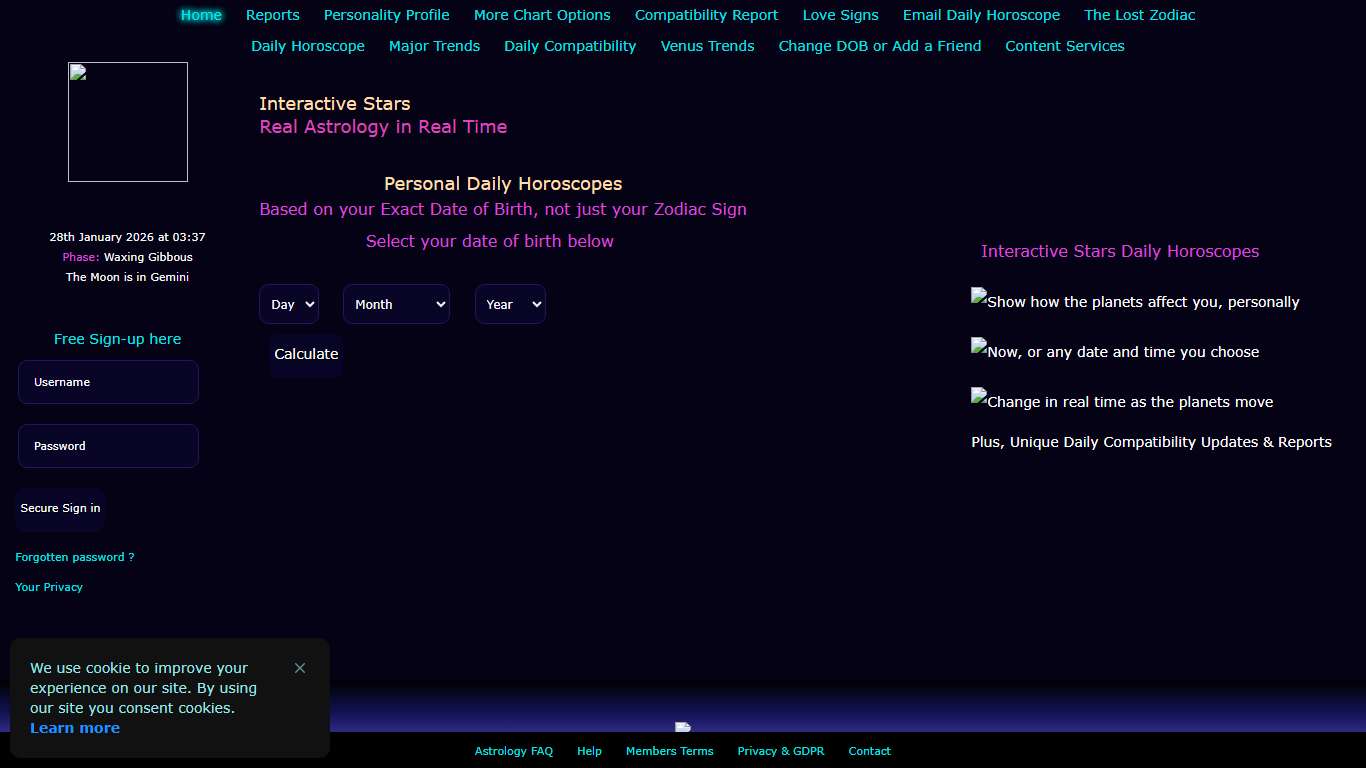Click Learn more in cookie notice

click(75, 728)
